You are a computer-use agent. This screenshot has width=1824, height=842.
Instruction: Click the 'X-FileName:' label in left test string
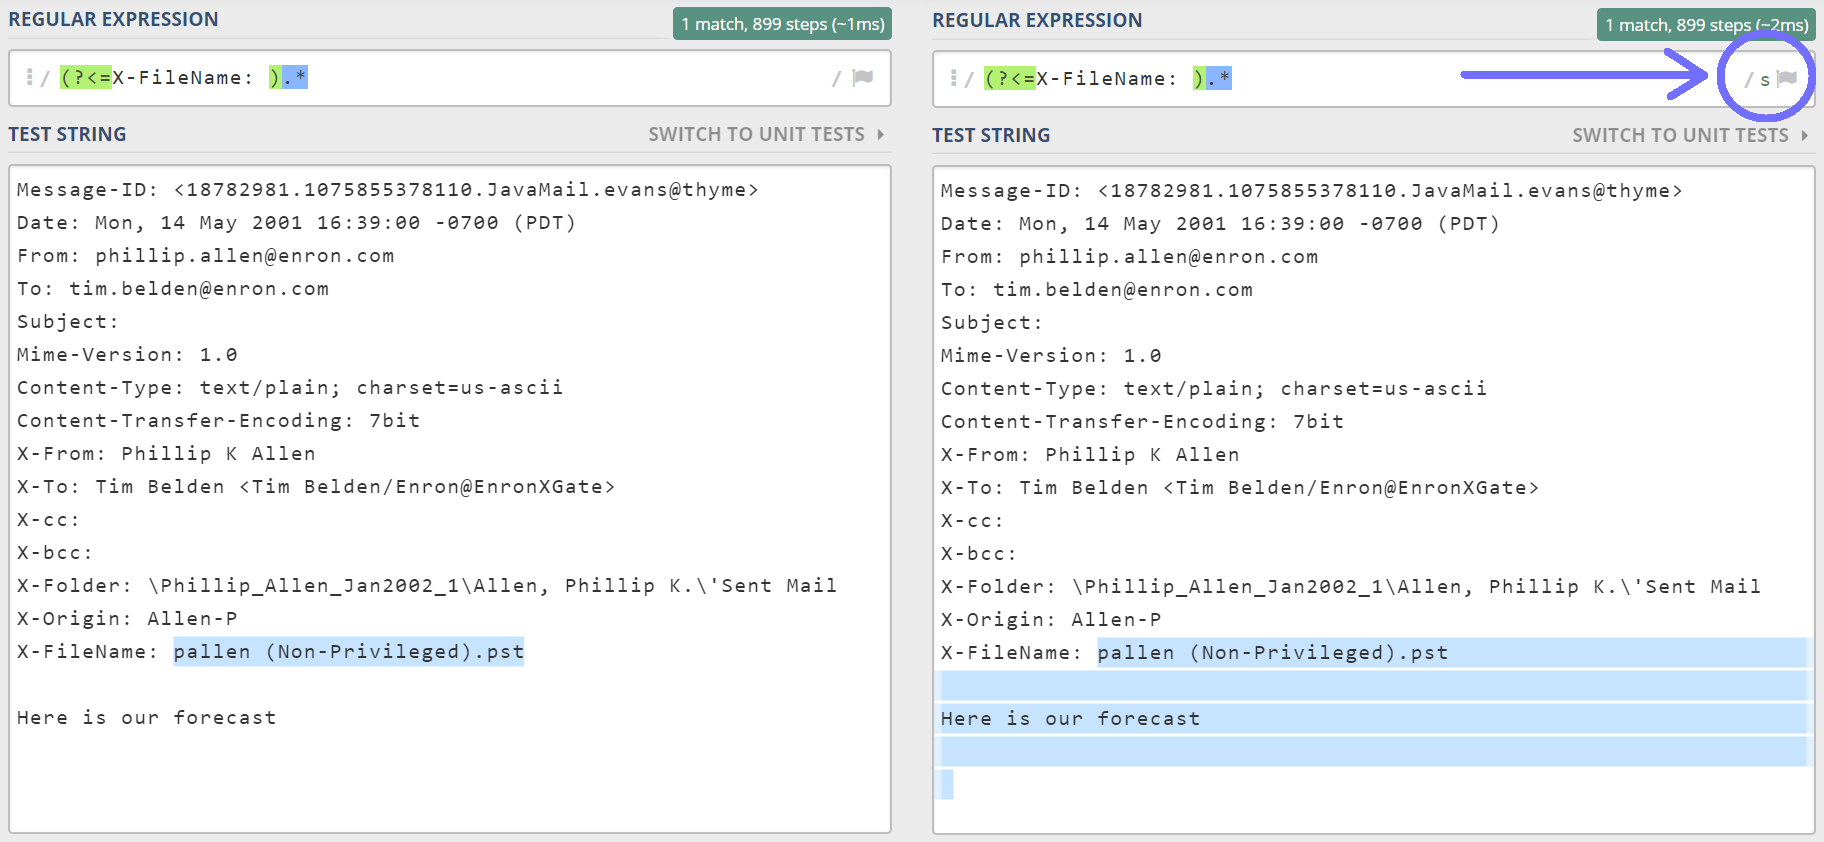click(x=88, y=651)
